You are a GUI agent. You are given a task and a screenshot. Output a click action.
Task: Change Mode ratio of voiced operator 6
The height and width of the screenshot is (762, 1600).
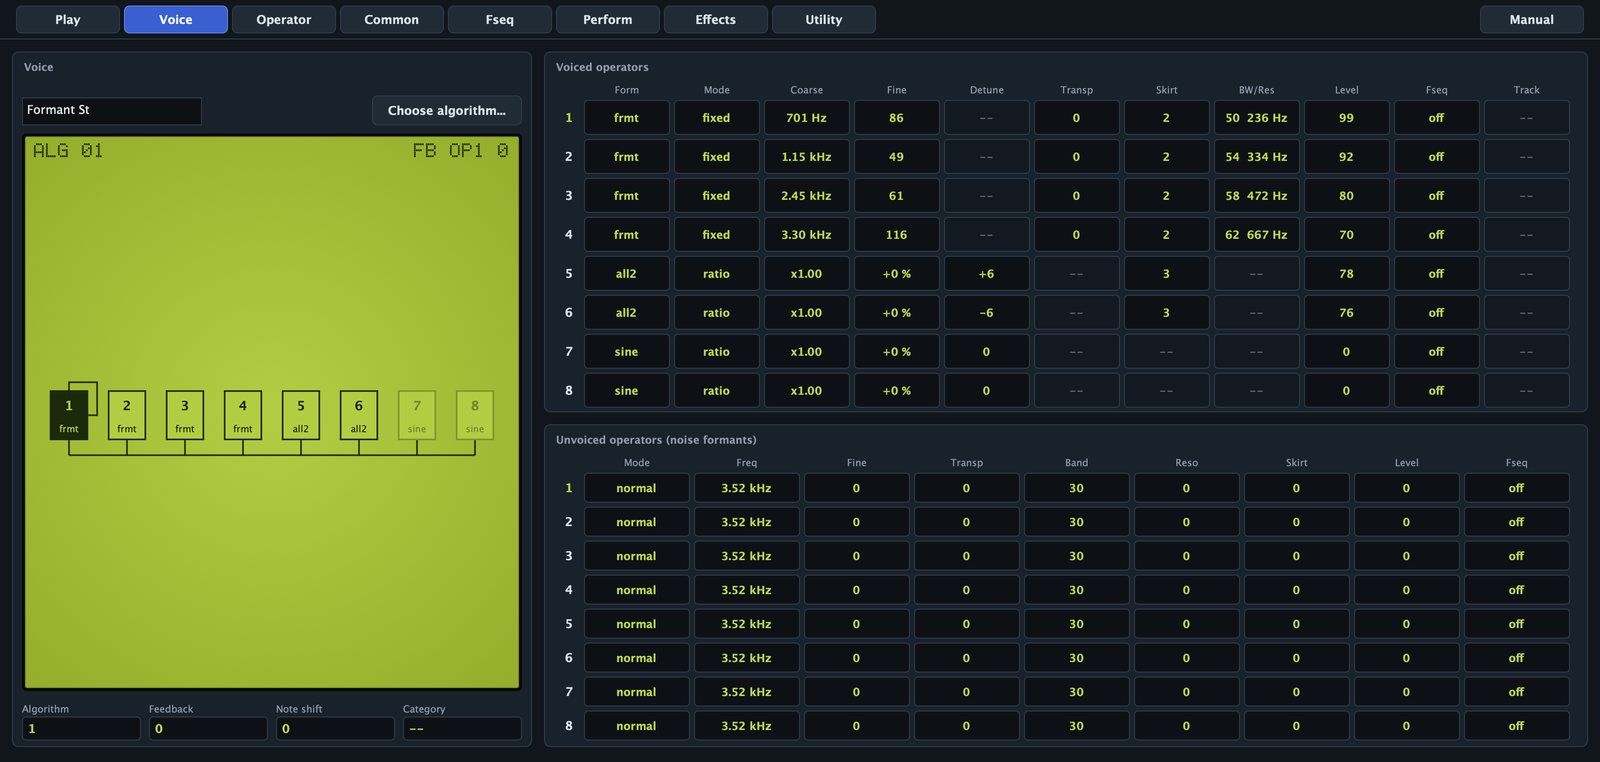(x=716, y=313)
